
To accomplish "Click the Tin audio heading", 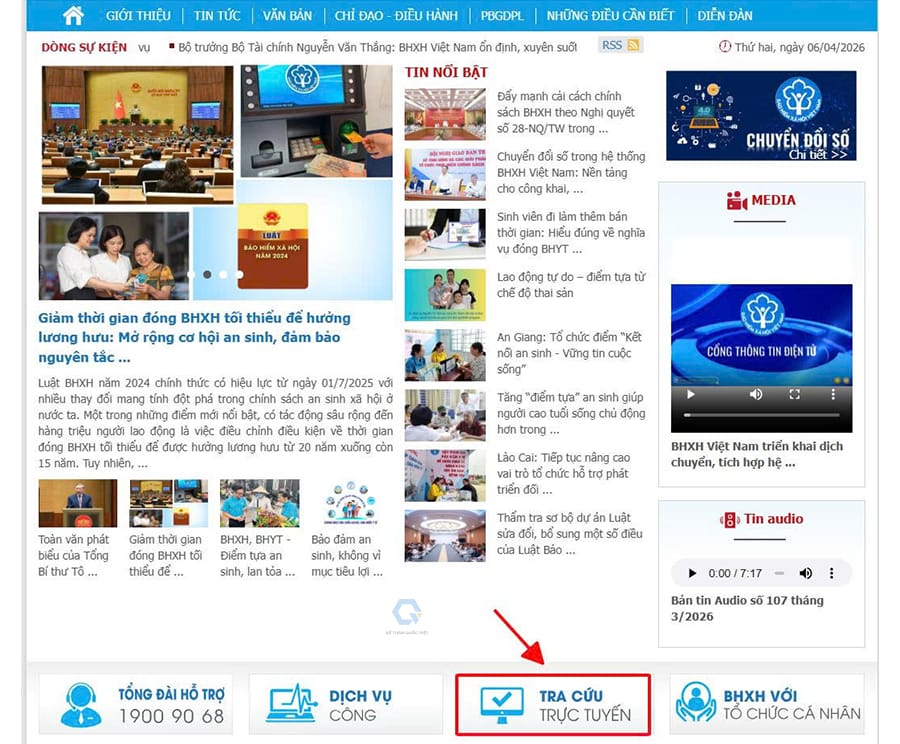I will click(774, 519).
